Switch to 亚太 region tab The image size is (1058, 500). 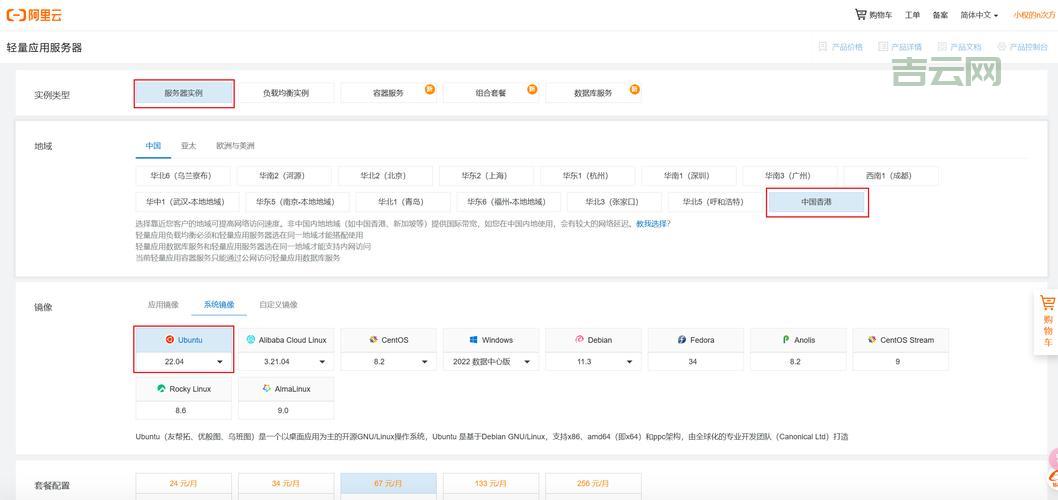pyautogui.click(x=188, y=146)
